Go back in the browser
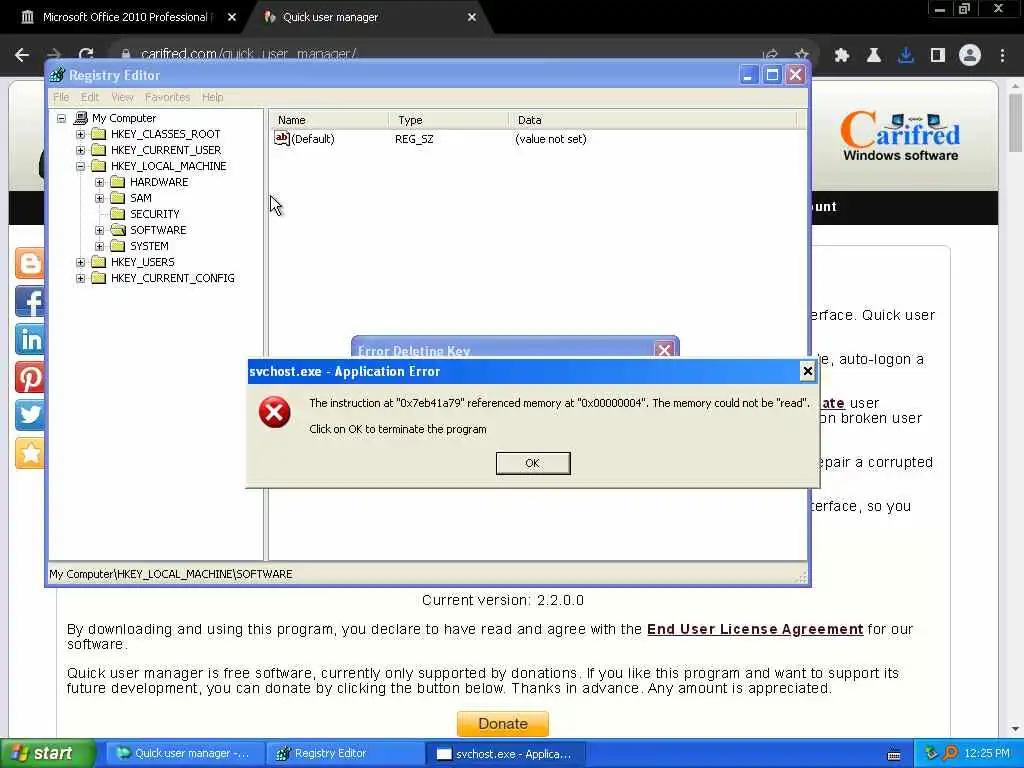The width and height of the screenshot is (1024, 768). [22, 55]
